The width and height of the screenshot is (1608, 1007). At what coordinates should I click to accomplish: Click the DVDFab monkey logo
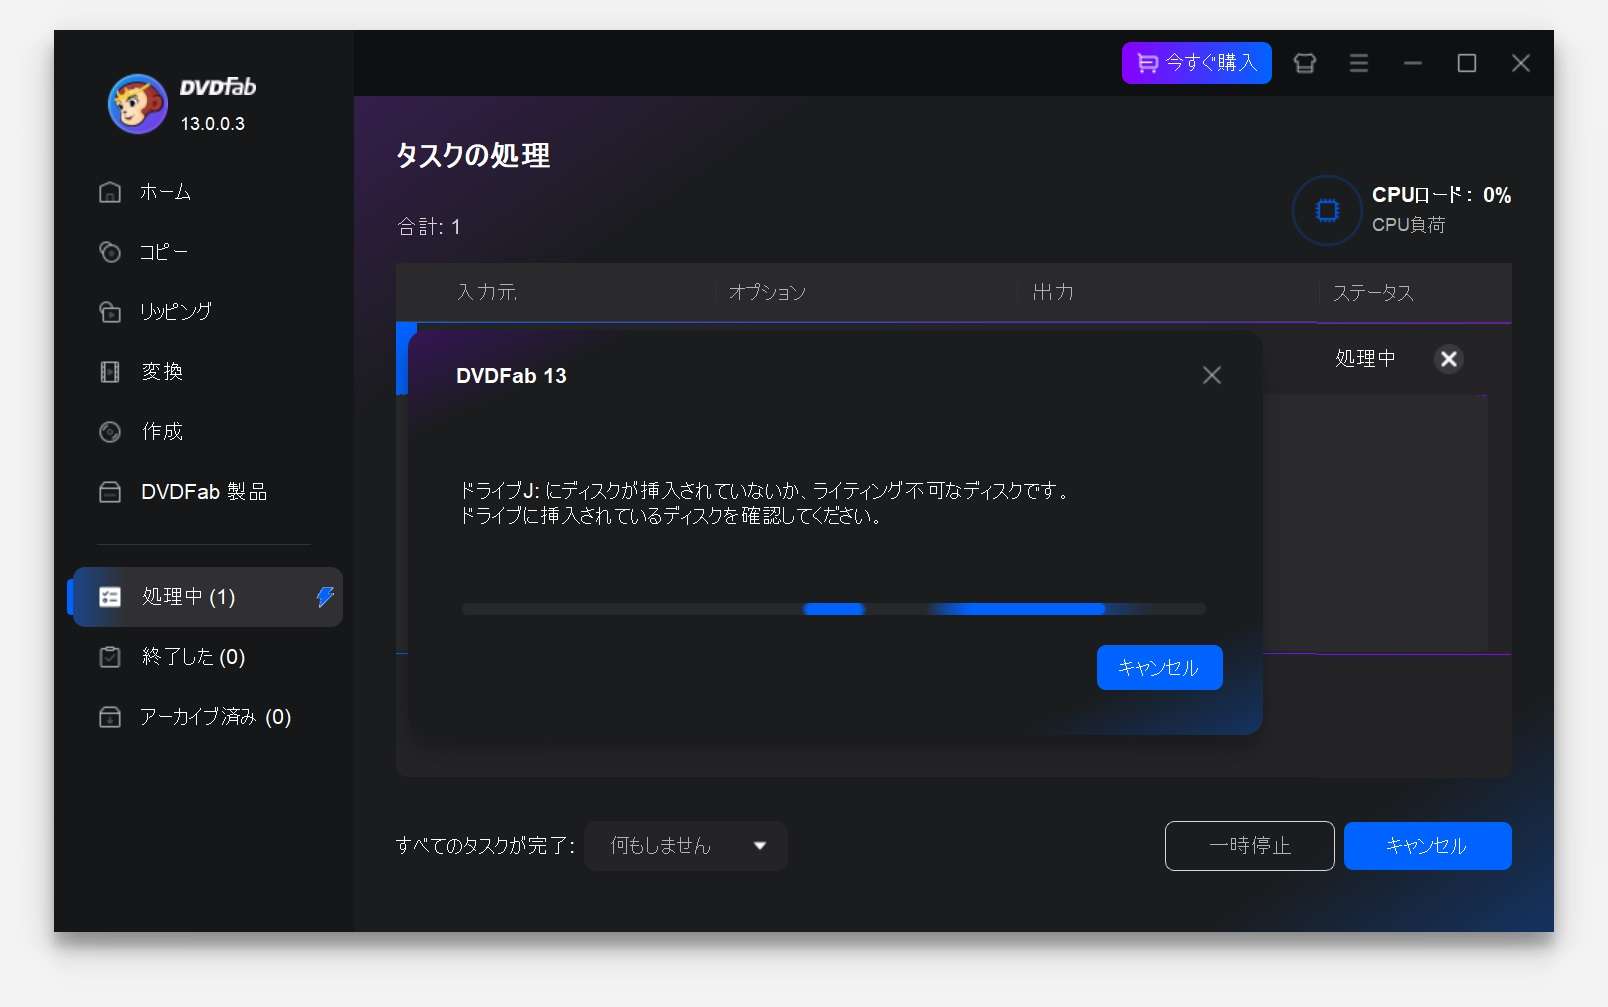(137, 104)
